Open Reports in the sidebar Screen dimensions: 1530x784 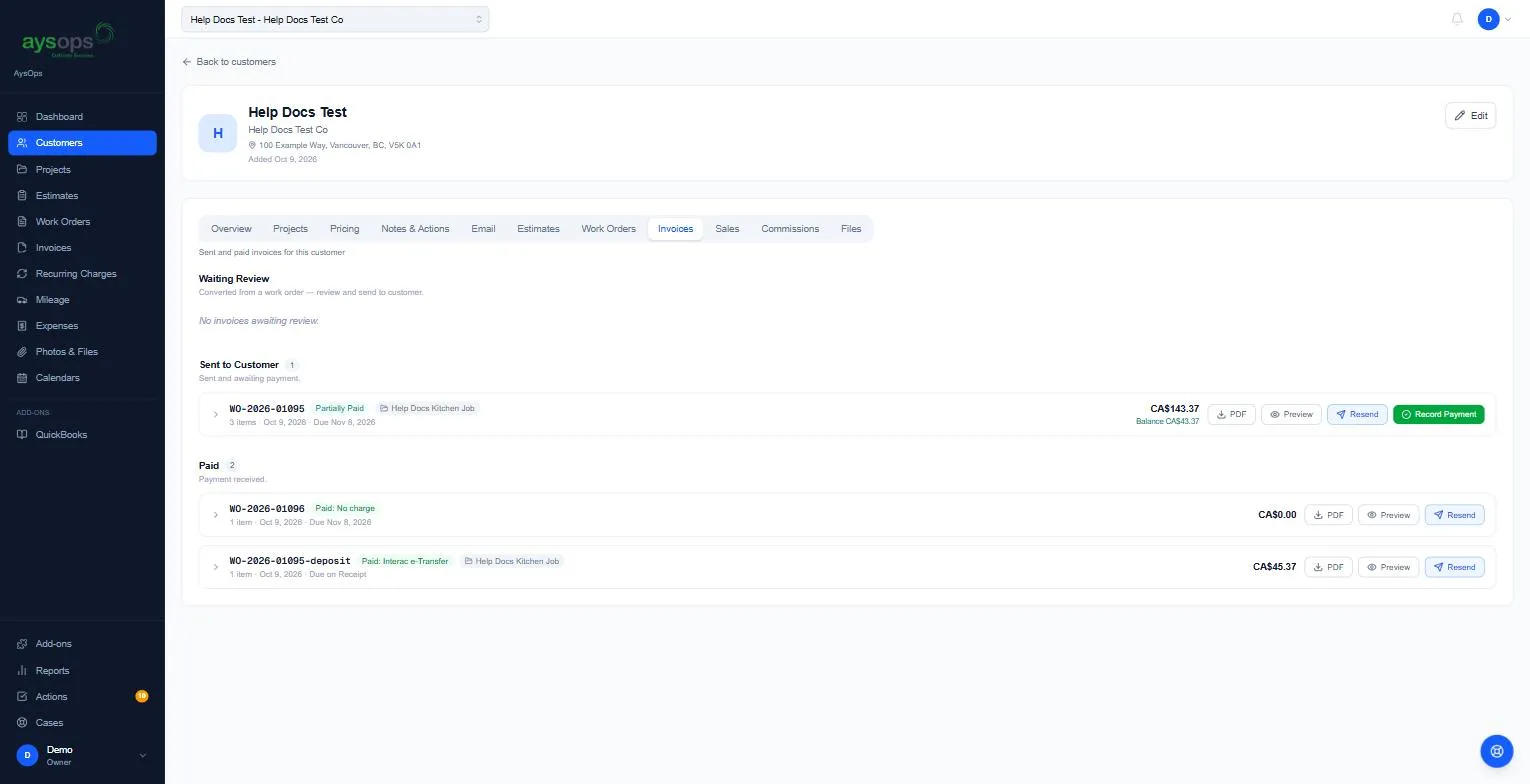[82, 671]
